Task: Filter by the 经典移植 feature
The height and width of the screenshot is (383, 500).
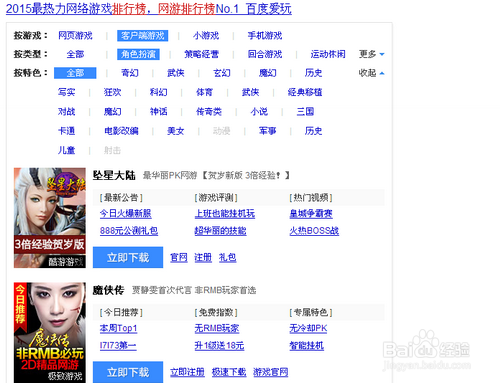Action: point(305,92)
